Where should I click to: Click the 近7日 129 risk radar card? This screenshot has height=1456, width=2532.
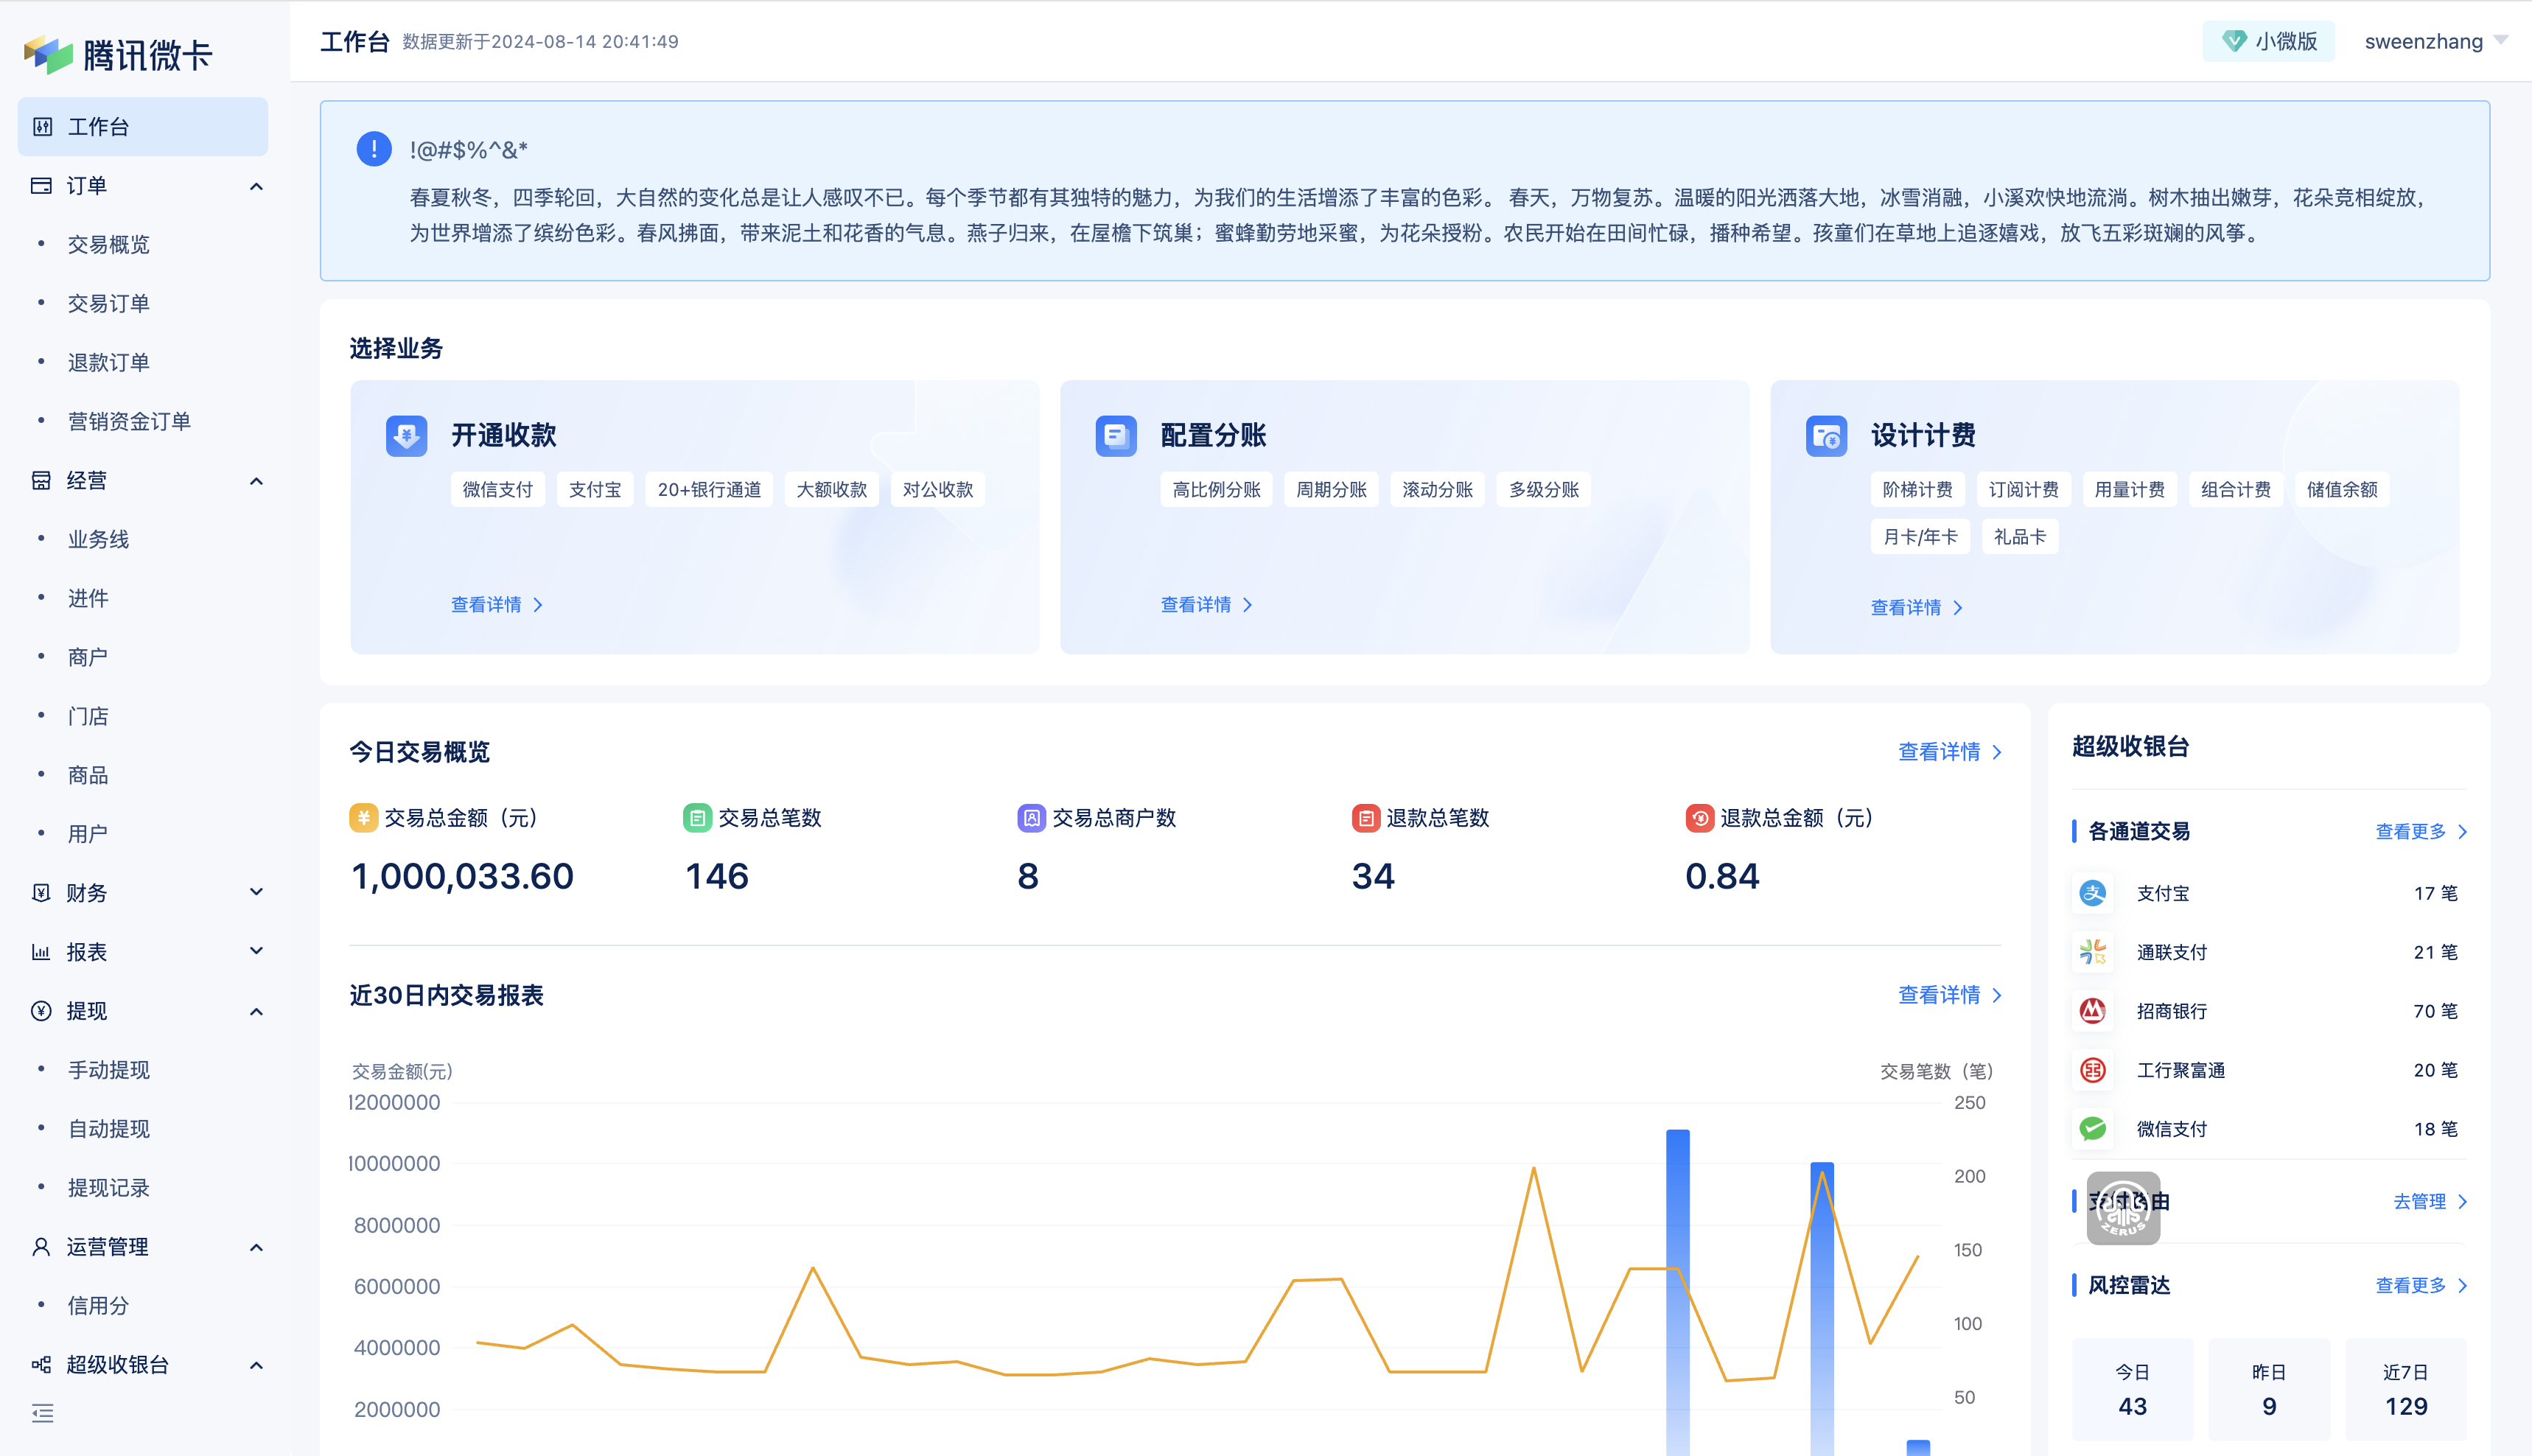point(2406,1390)
